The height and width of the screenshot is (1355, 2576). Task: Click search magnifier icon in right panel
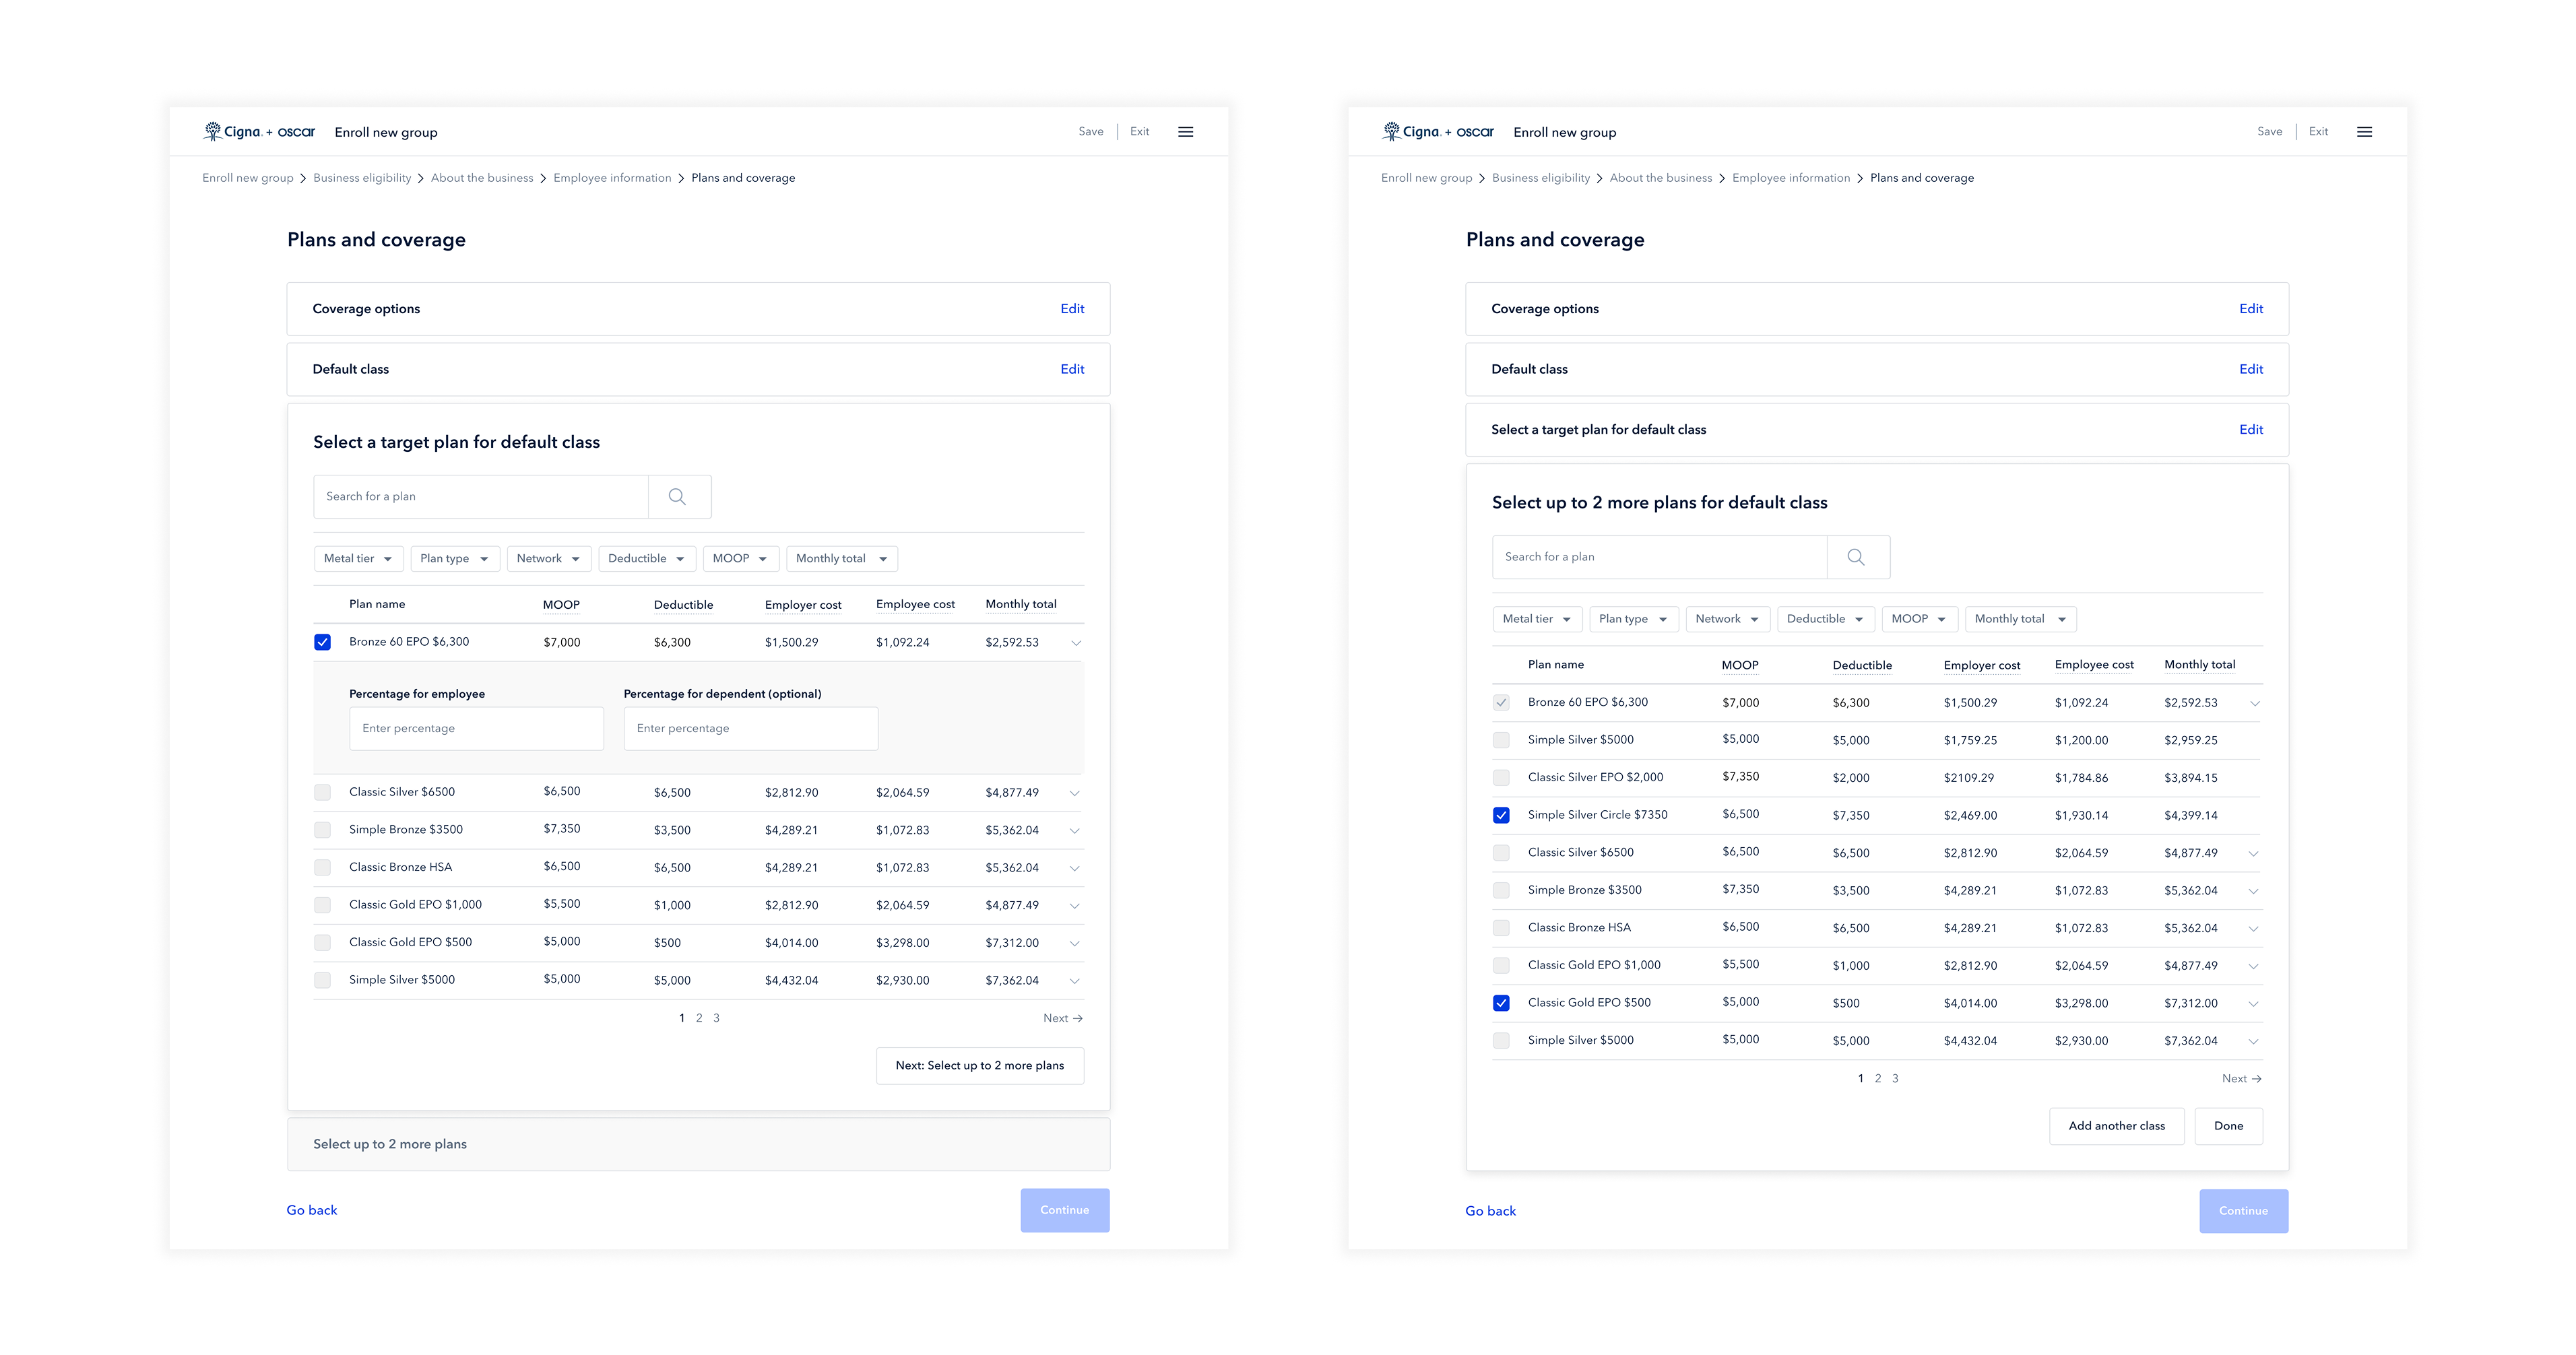coord(1856,557)
